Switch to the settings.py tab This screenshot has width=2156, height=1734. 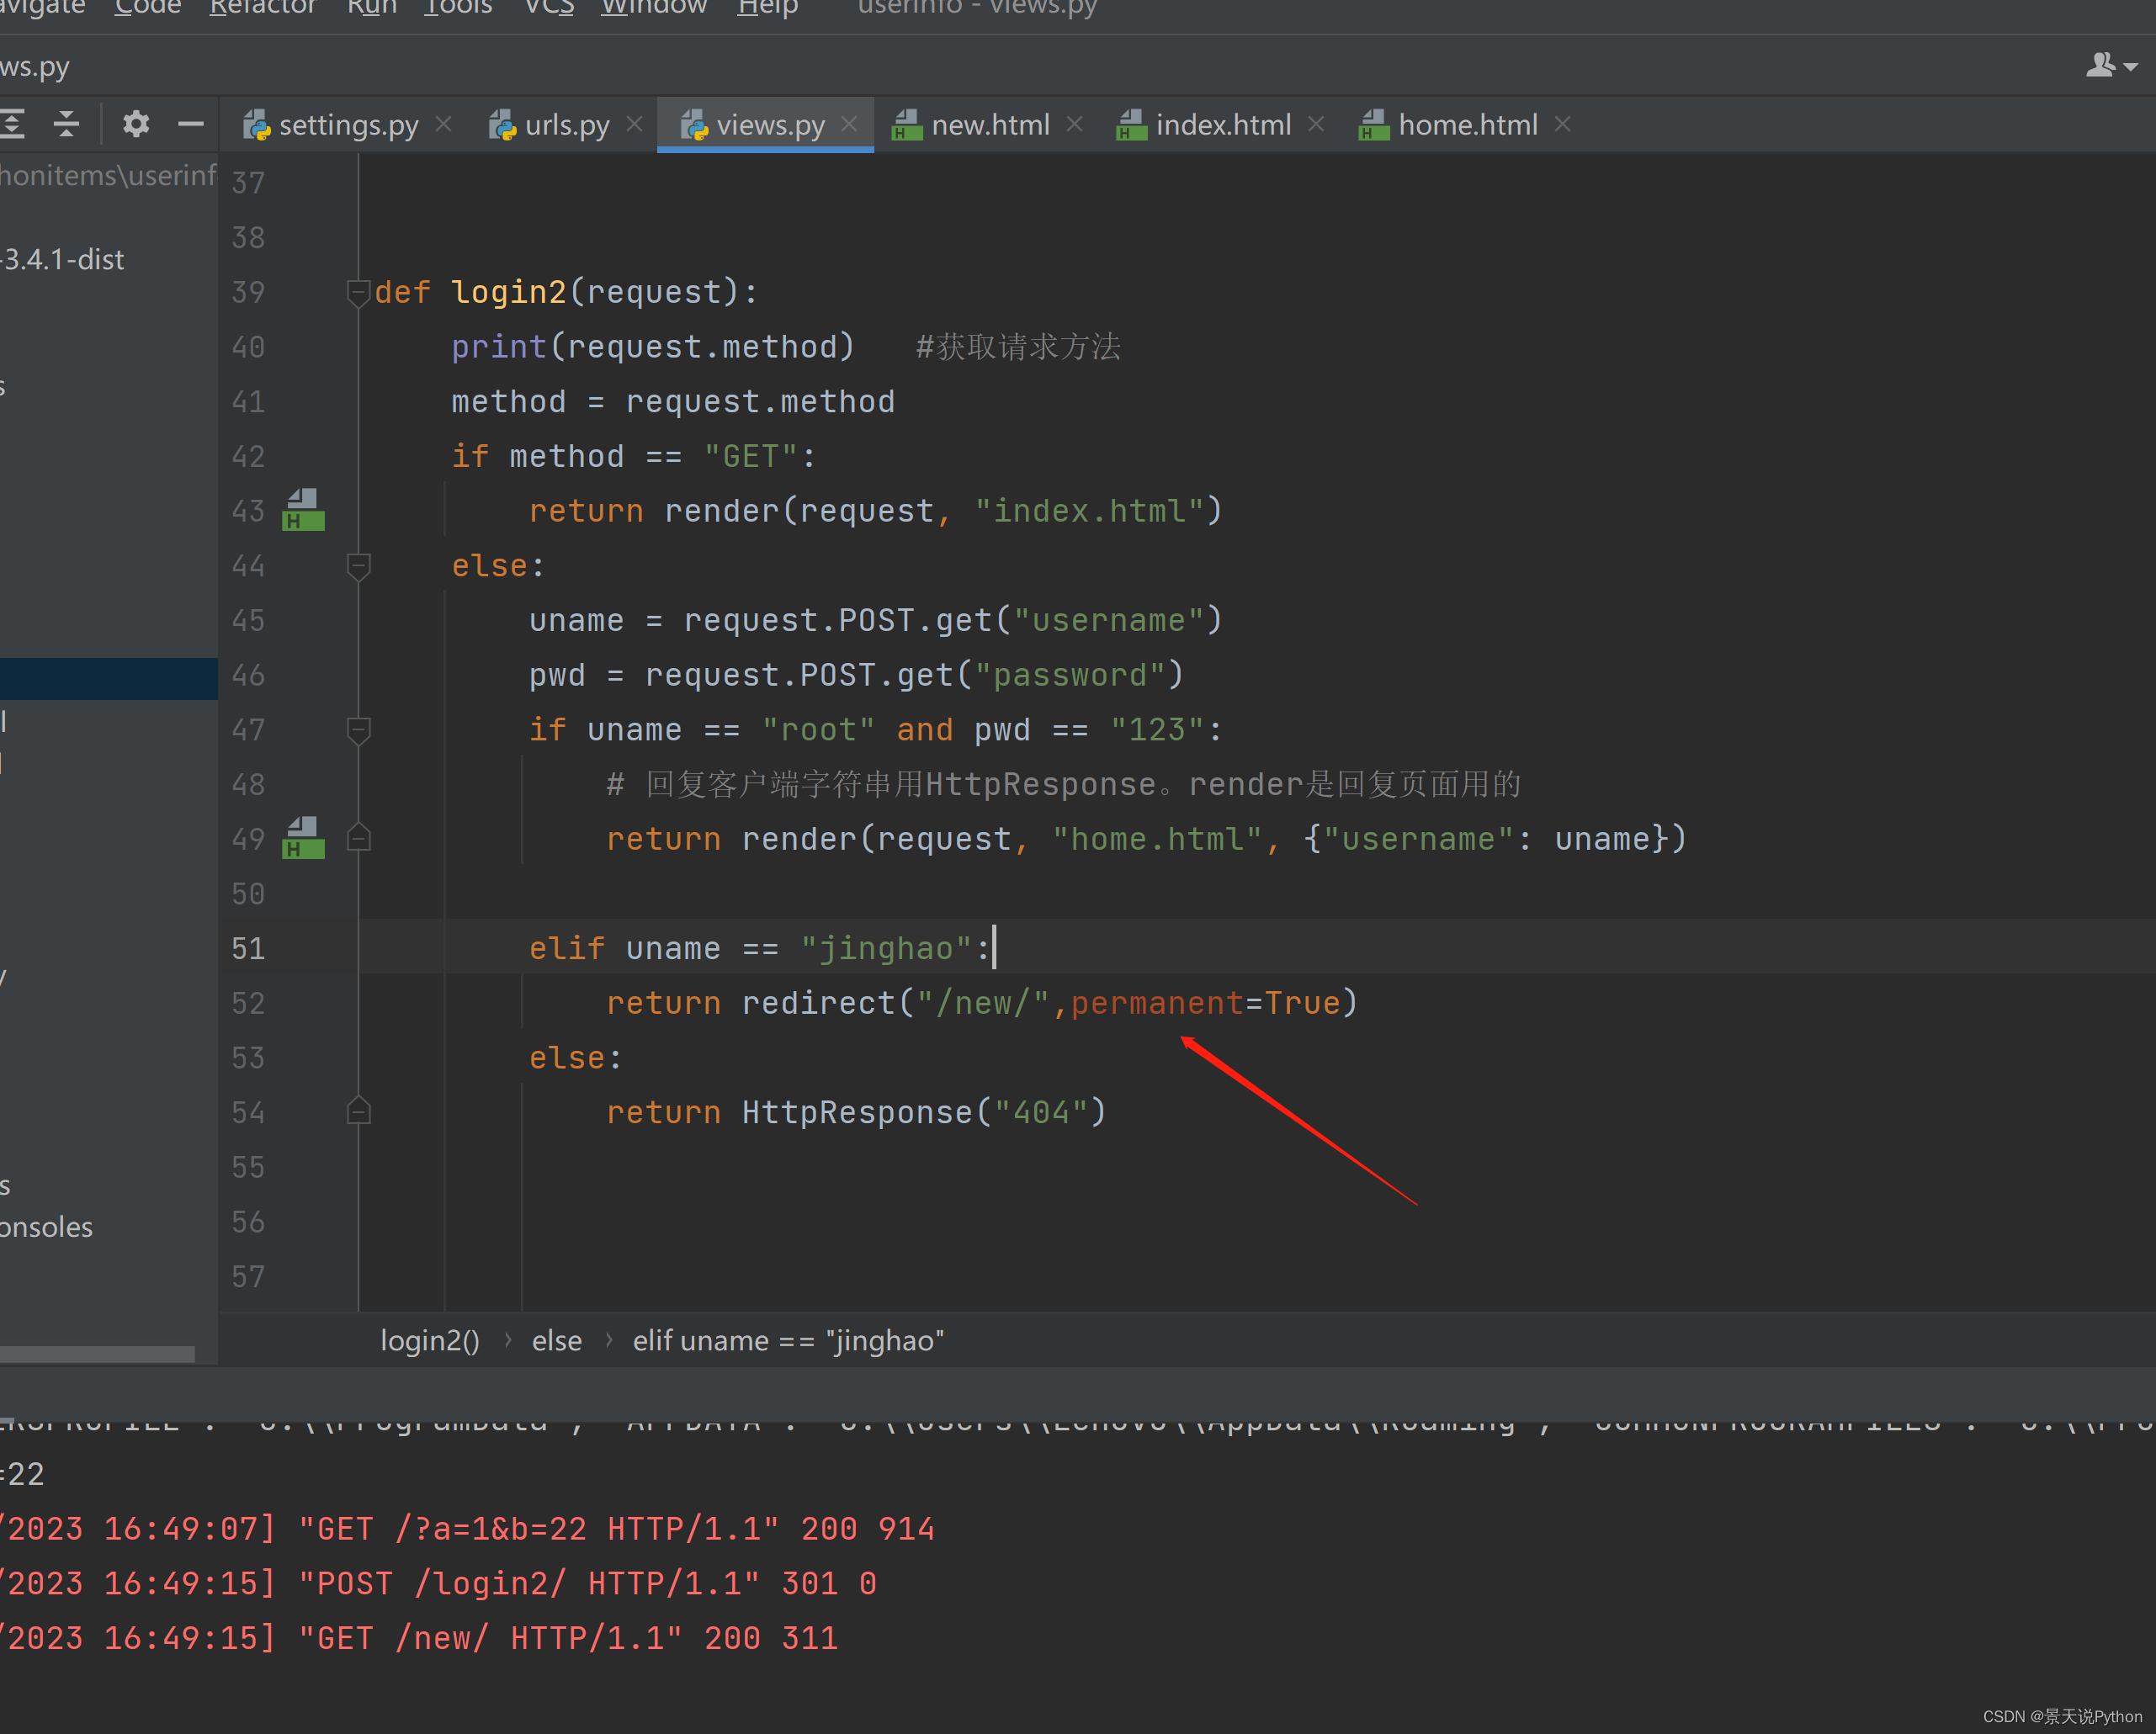click(x=348, y=125)
